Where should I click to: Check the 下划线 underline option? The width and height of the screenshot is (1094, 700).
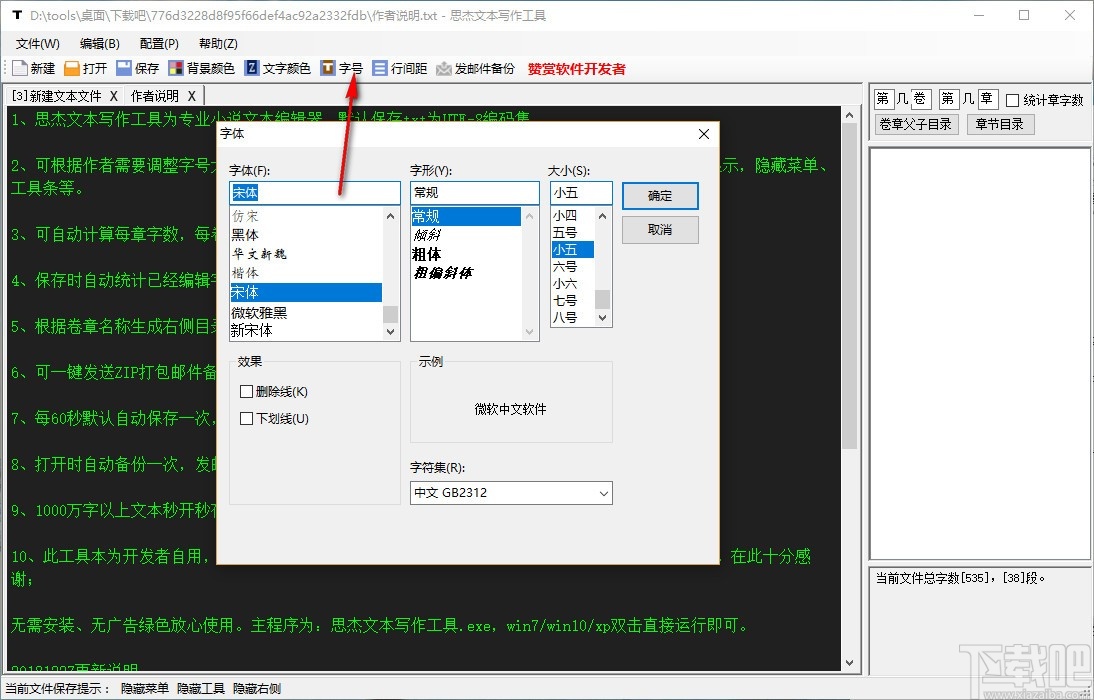[245, 418]
